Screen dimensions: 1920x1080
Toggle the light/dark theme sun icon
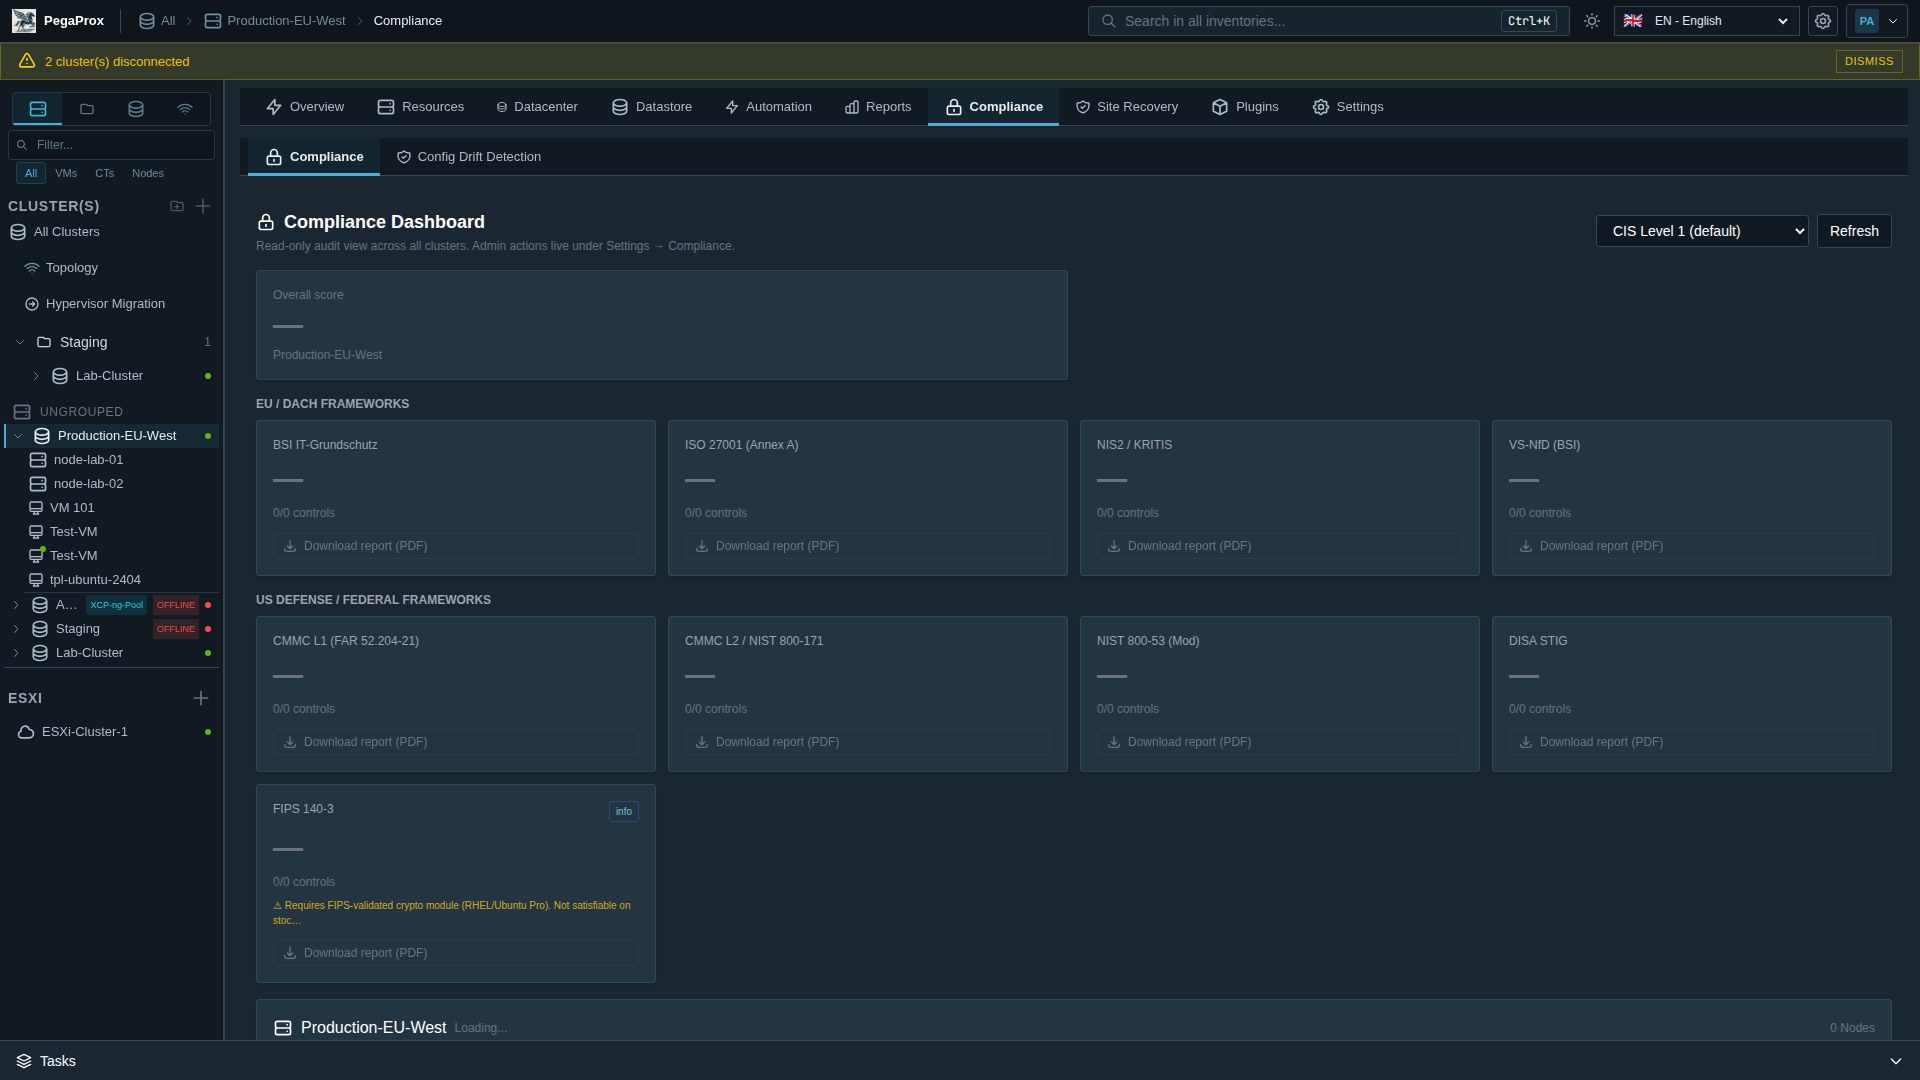1592,21
